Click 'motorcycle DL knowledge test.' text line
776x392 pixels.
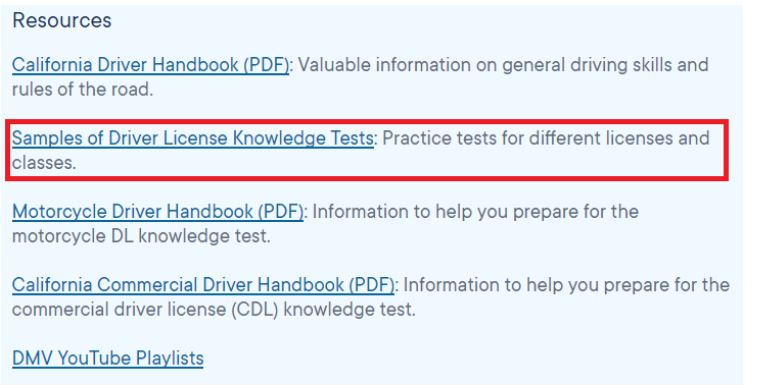click(141, 236)
